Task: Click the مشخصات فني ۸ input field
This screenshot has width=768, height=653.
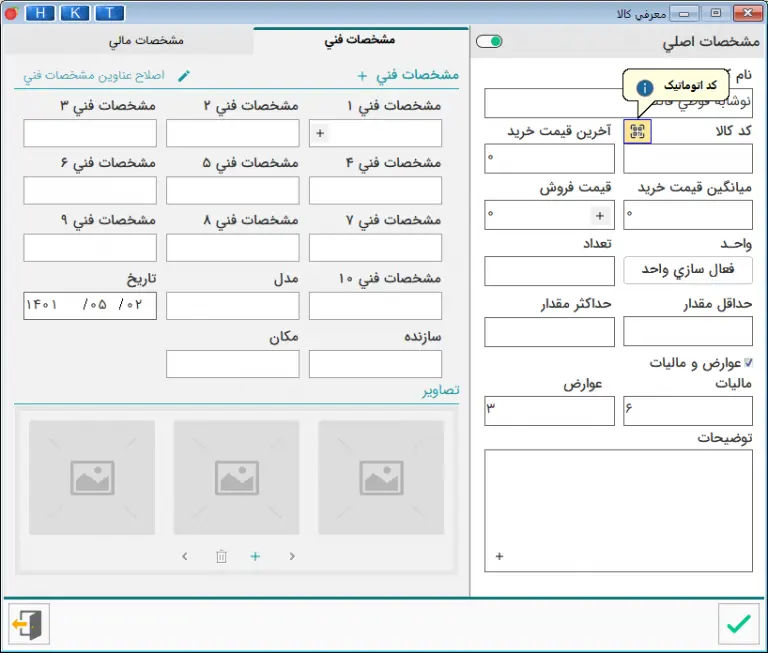Action: click(233, 247)
